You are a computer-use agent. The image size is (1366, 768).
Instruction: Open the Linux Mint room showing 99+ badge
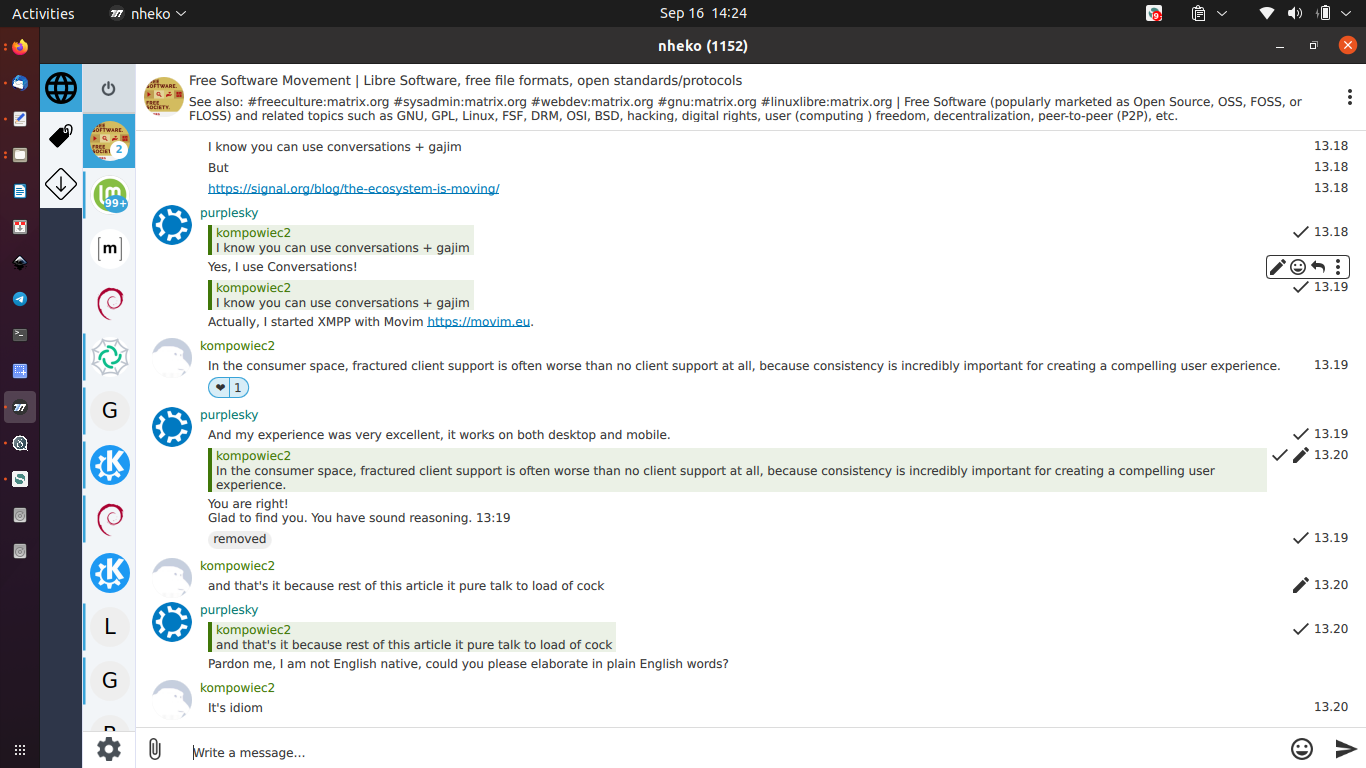pos(110,194)
